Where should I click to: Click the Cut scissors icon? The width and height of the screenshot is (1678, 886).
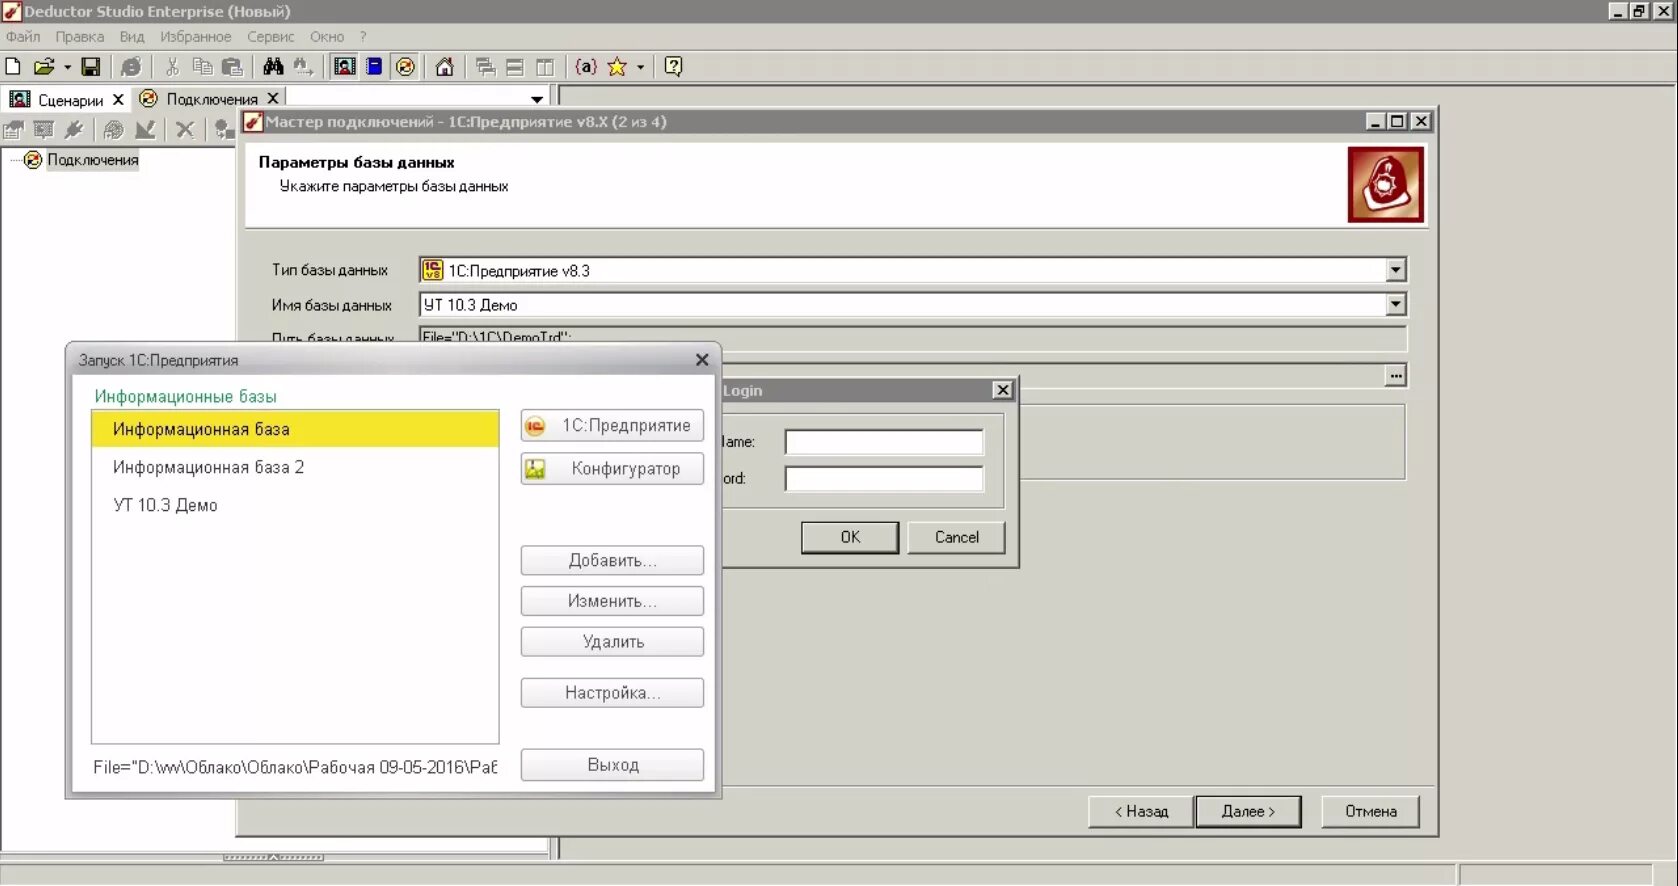coord(172,67)
